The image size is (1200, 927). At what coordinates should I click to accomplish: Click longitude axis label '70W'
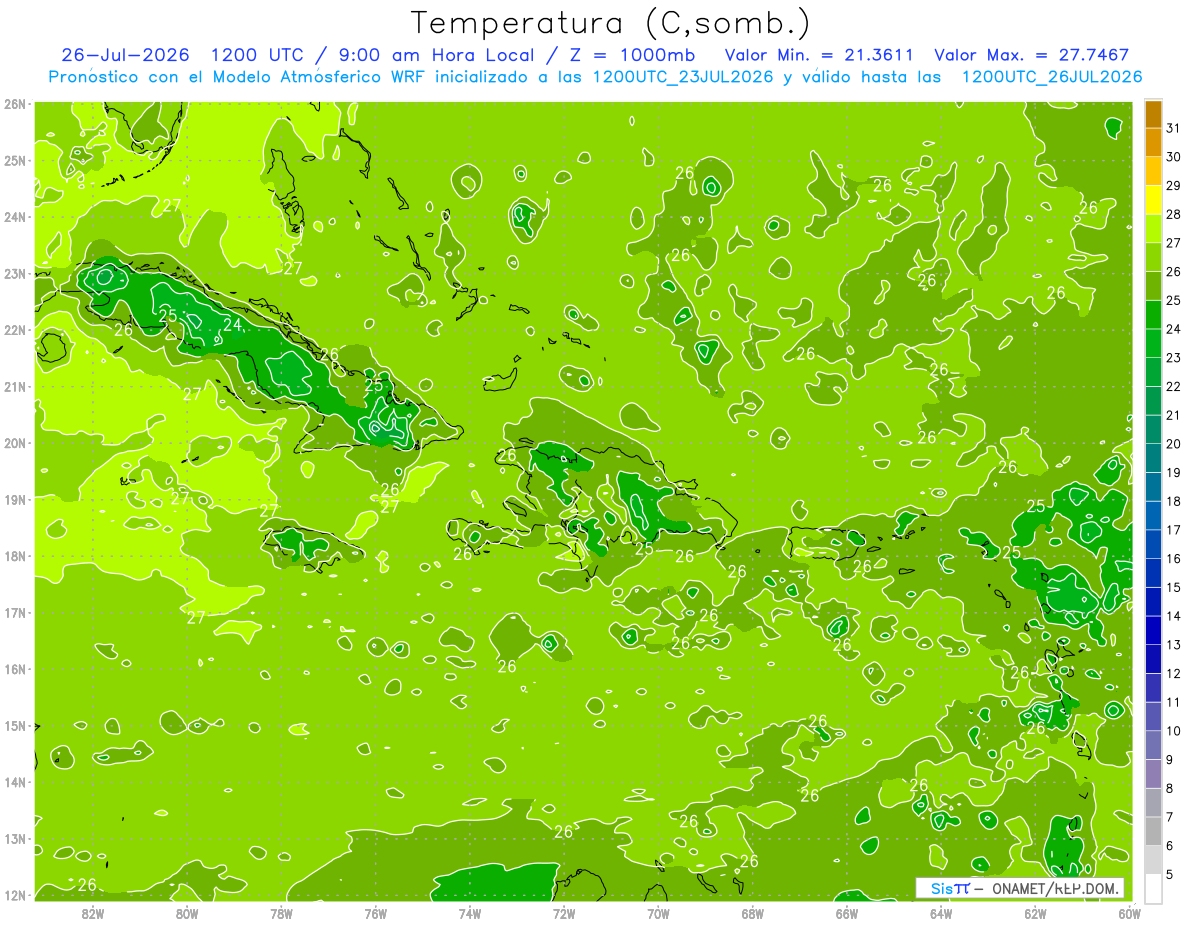click(x=658, y=913)
